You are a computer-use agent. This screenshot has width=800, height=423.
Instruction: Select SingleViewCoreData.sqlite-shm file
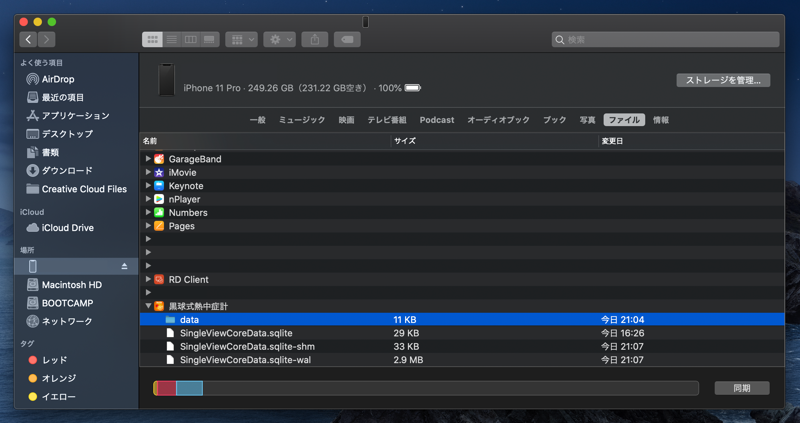tap(462, 346)
